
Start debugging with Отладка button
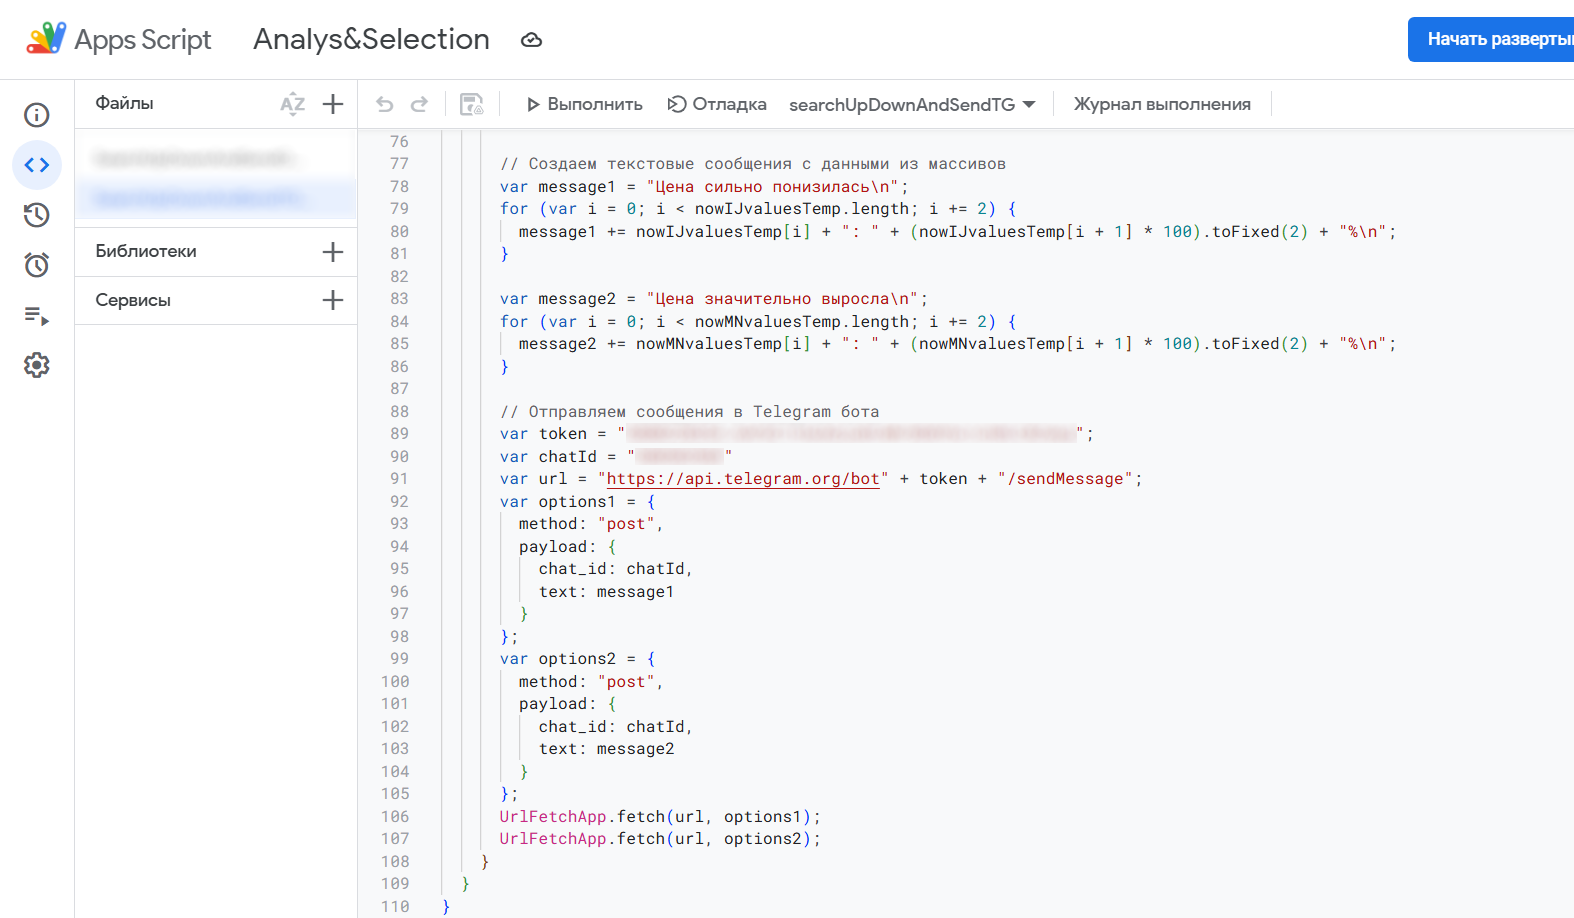[x=717, y=104]
